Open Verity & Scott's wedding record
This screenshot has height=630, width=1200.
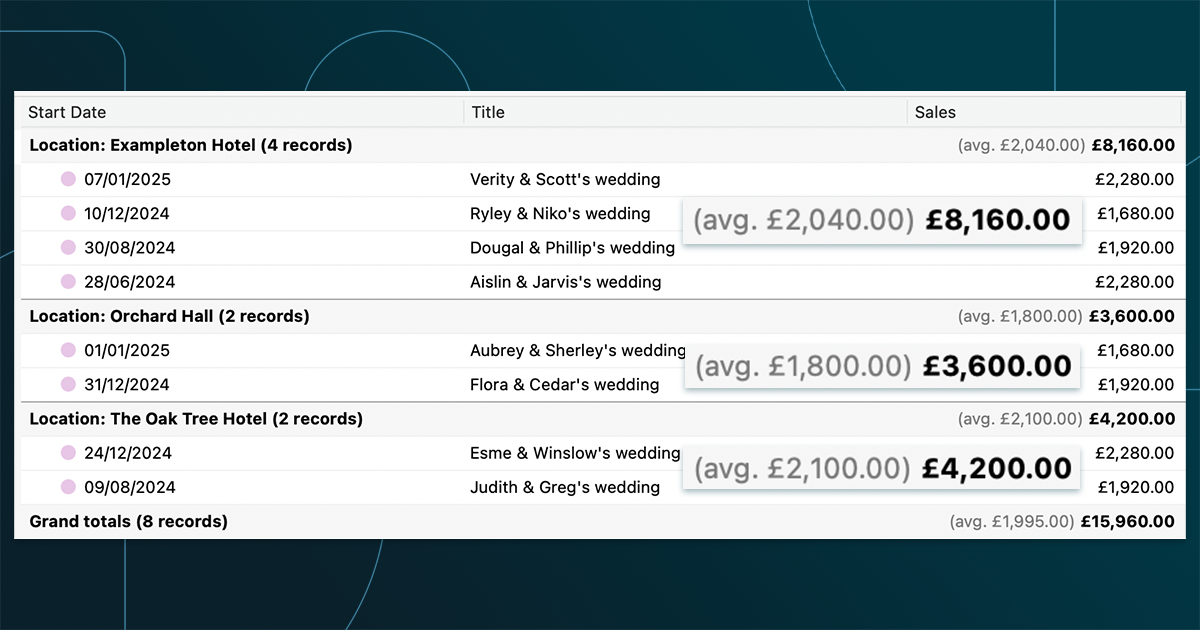tap(565, 180)
